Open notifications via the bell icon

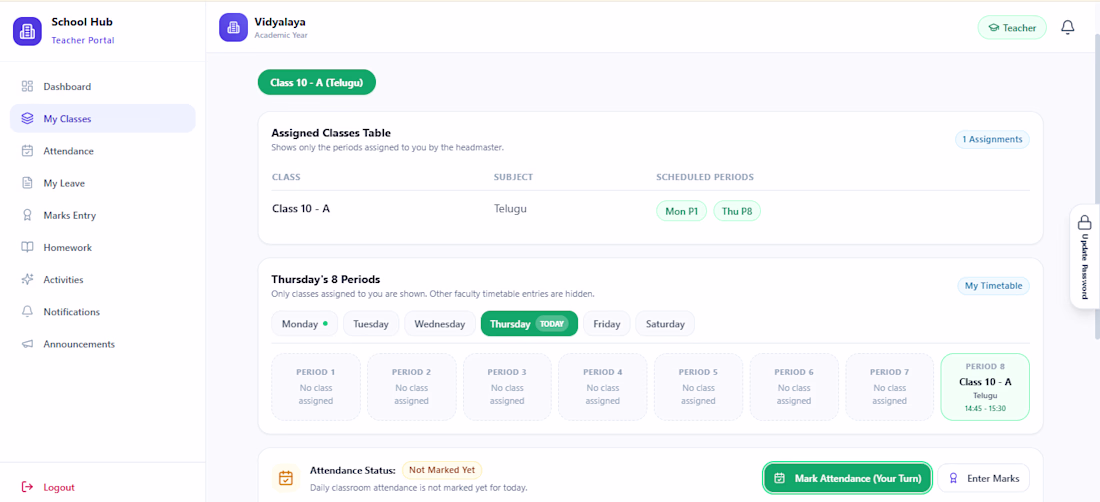click(x=1068, y=27)
